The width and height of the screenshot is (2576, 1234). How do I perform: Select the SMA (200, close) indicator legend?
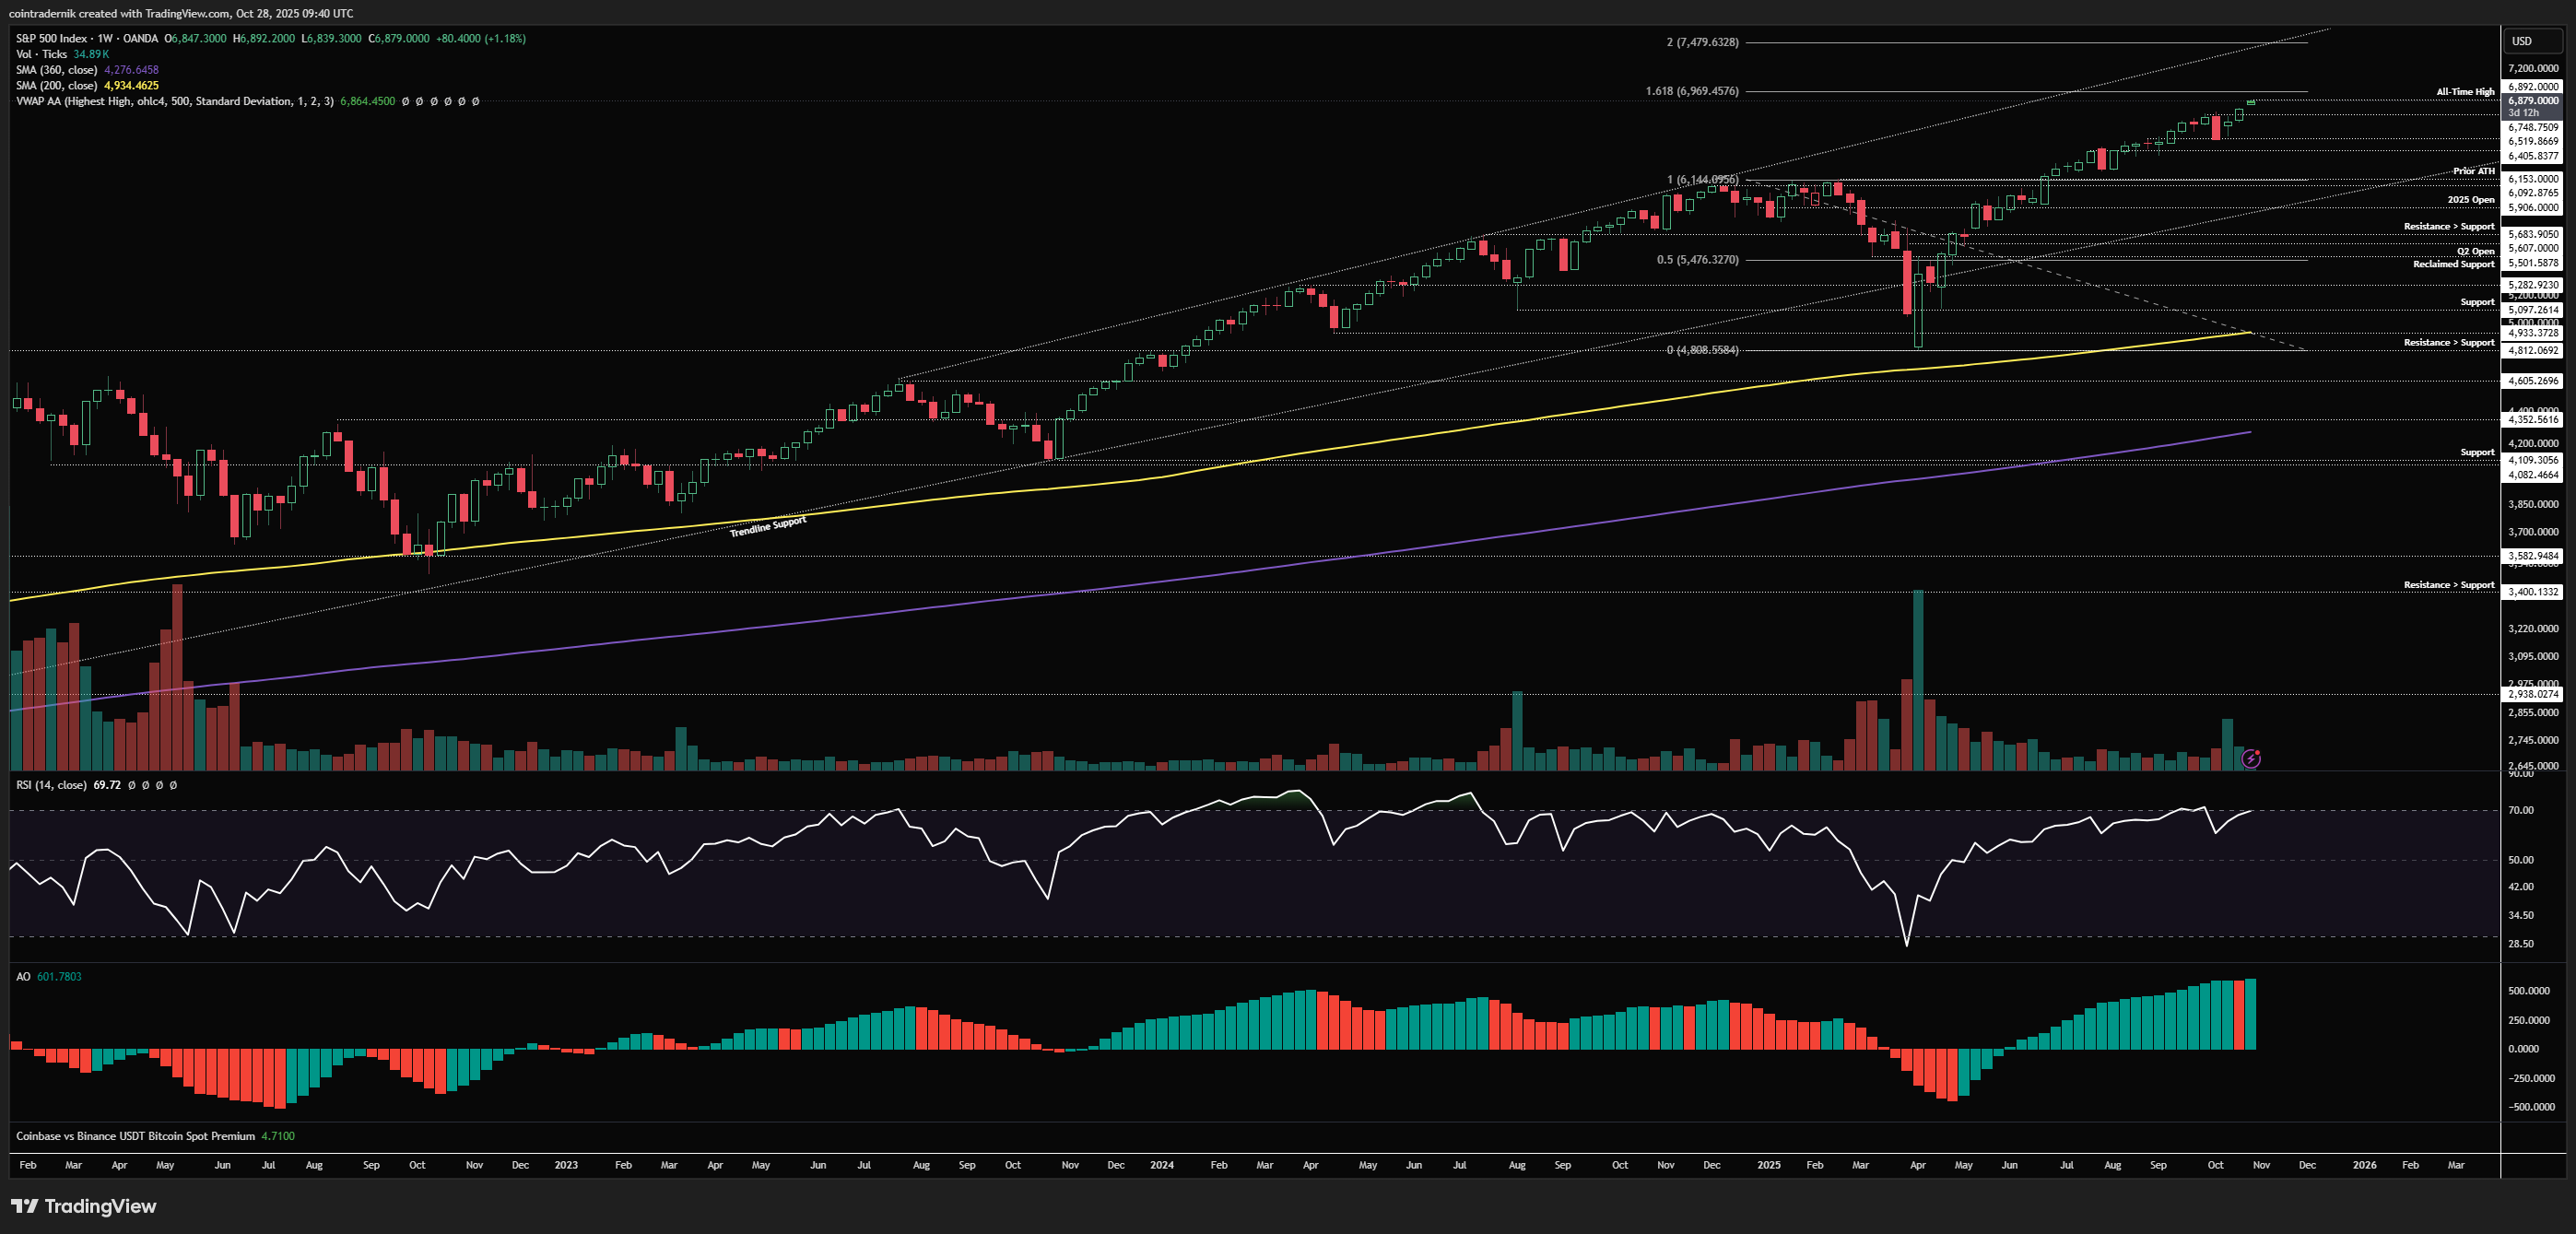(x=56, y=86)
